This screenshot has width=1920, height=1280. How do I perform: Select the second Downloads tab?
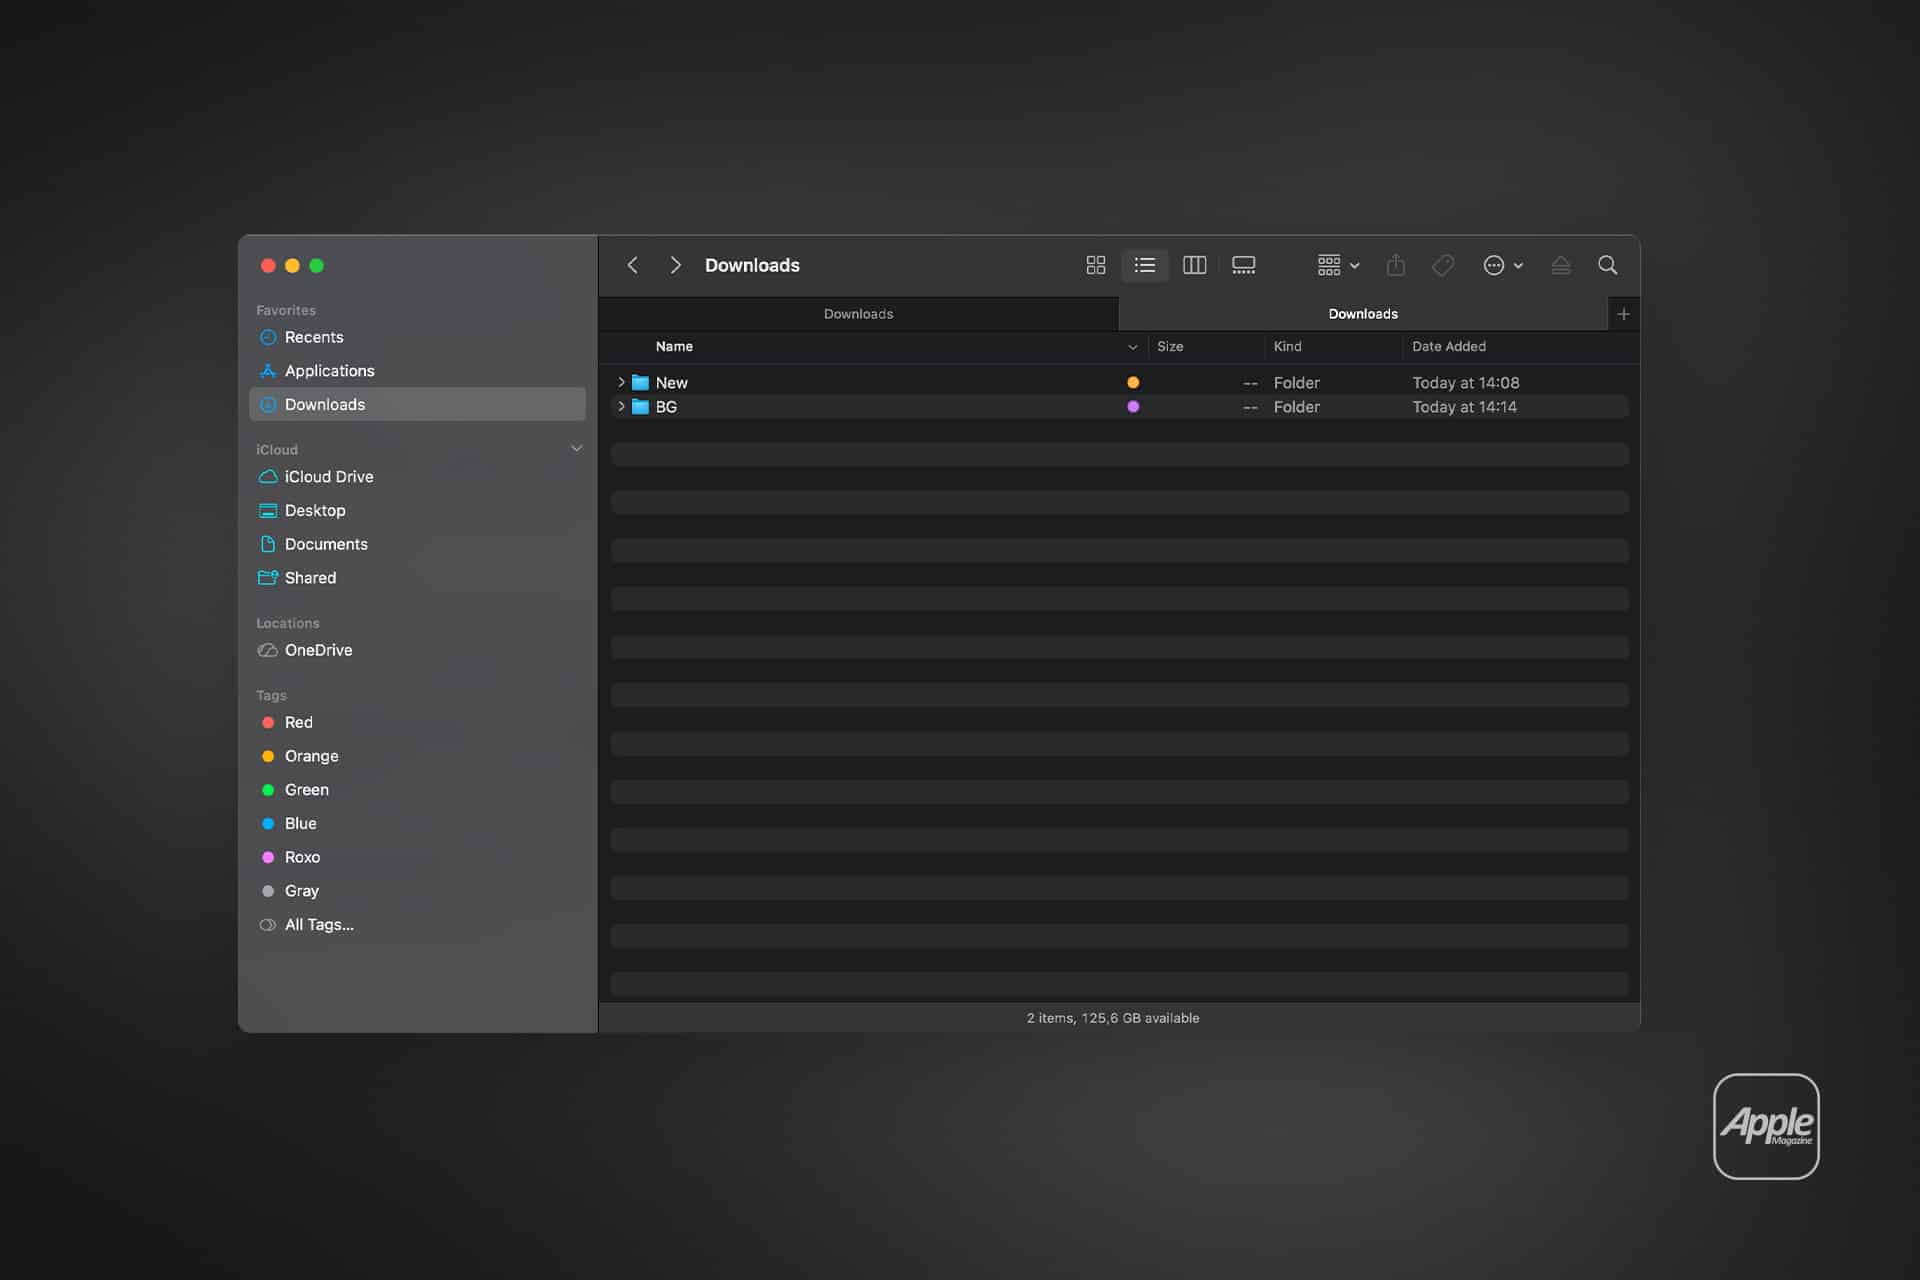(x=1363, y=314)
